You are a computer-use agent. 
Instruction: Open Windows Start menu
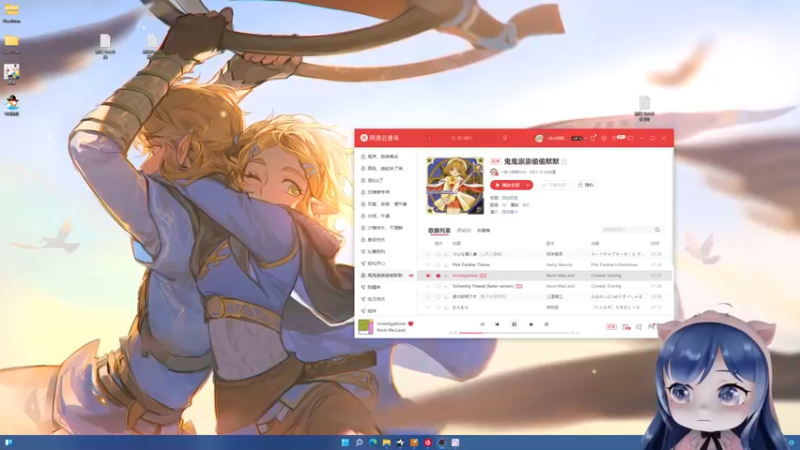(x=345, y=442)
